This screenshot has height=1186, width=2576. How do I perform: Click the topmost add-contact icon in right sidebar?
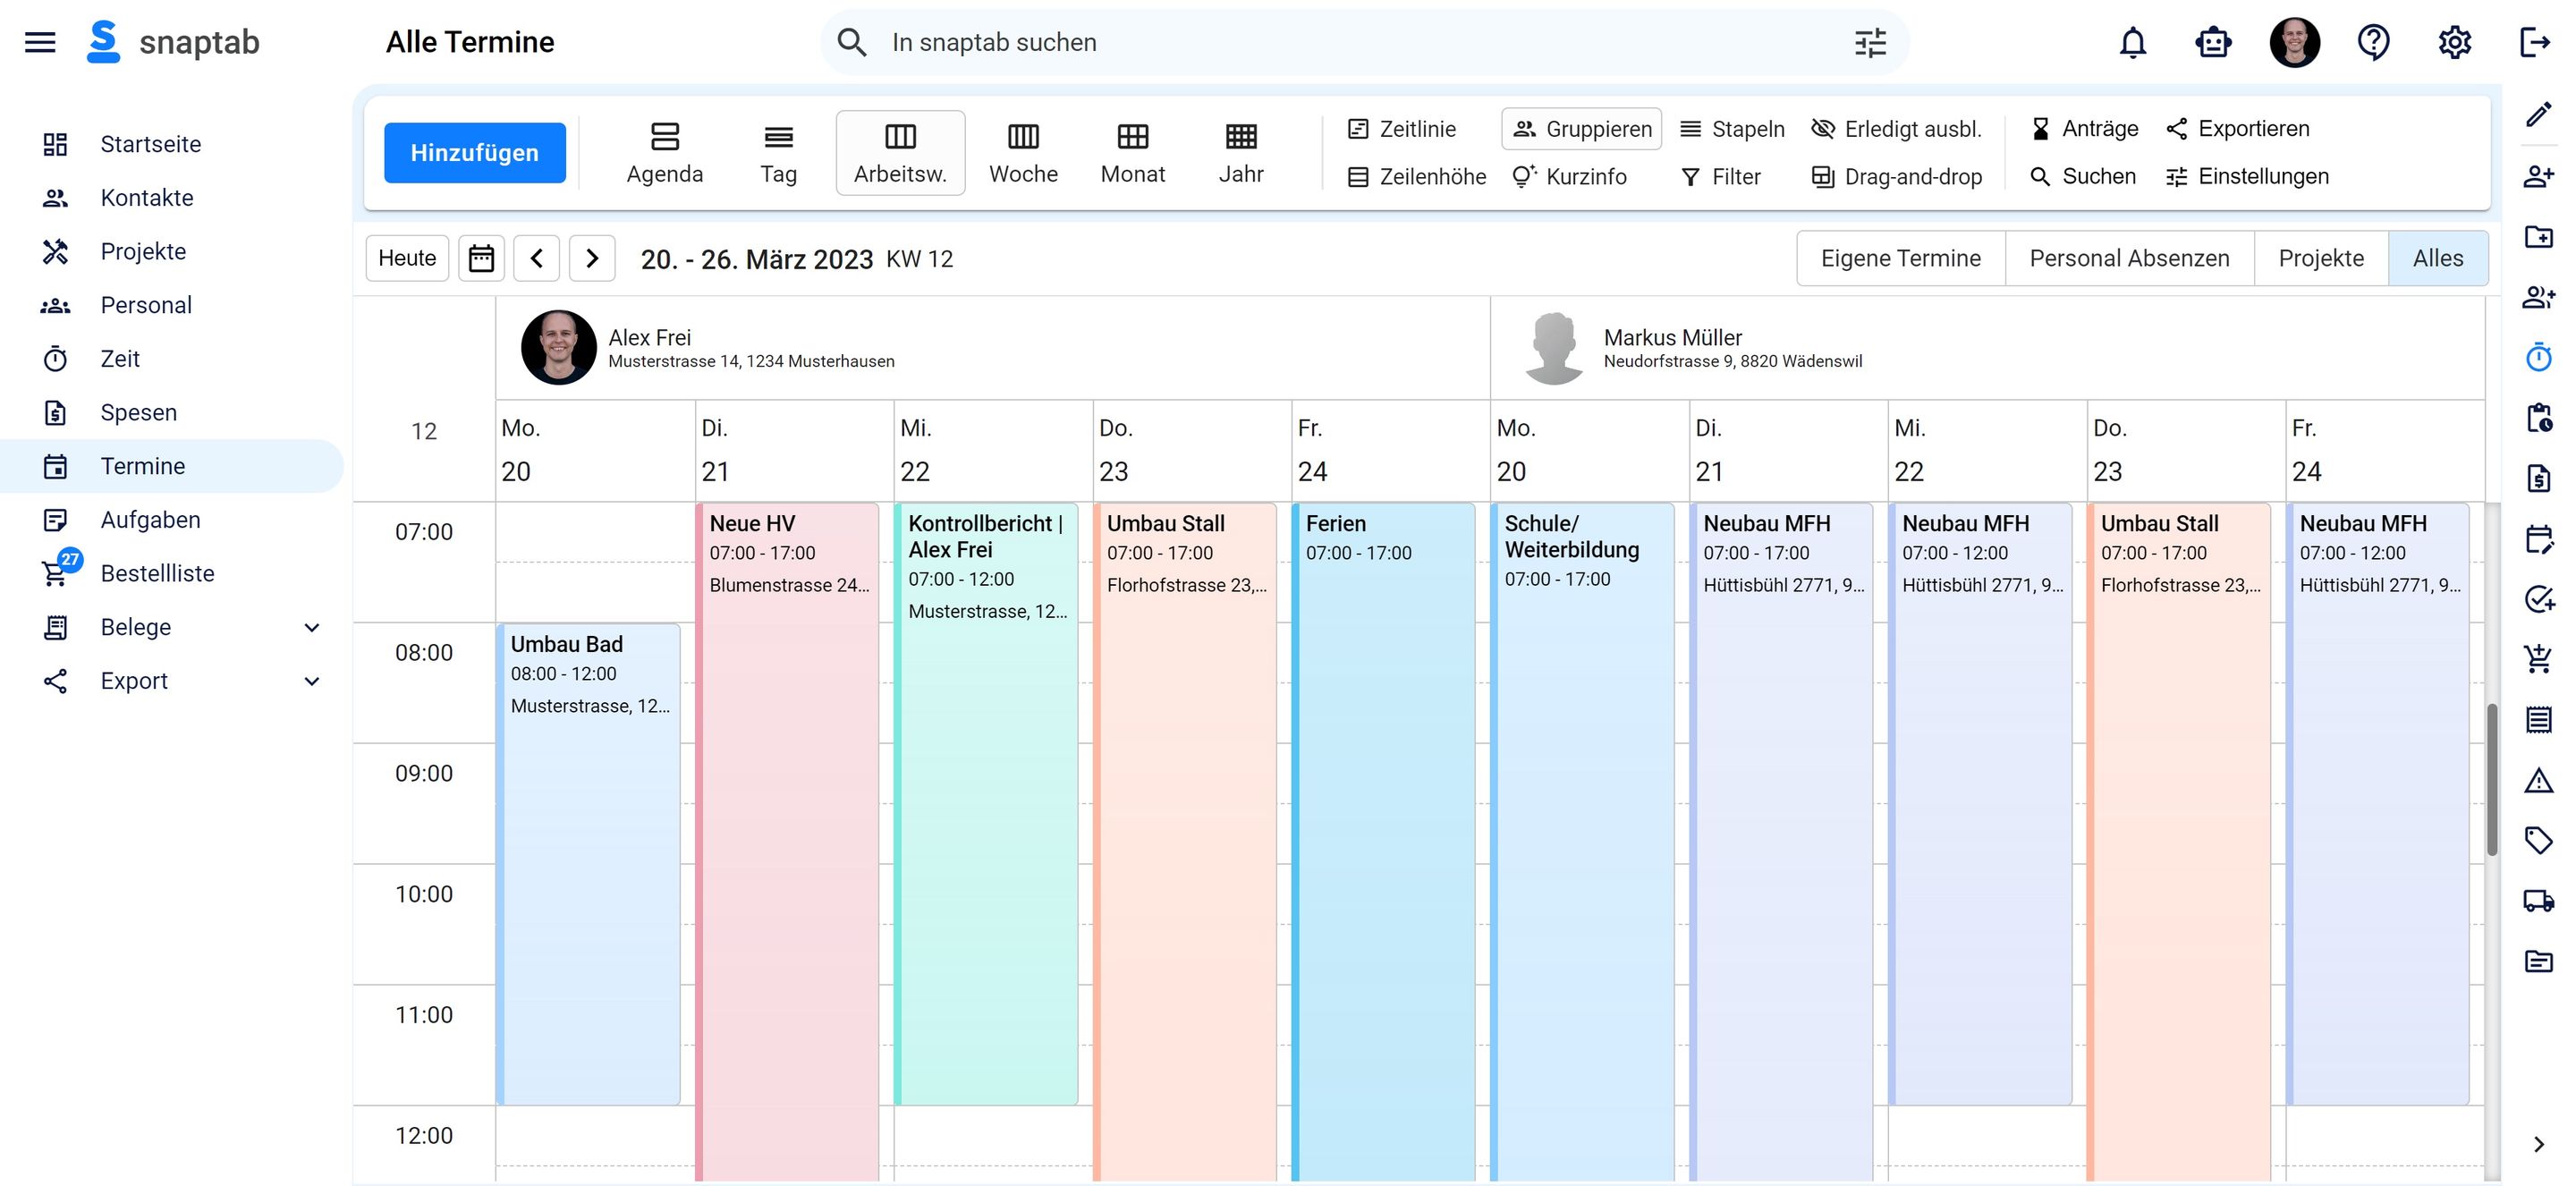(2538, 176)
